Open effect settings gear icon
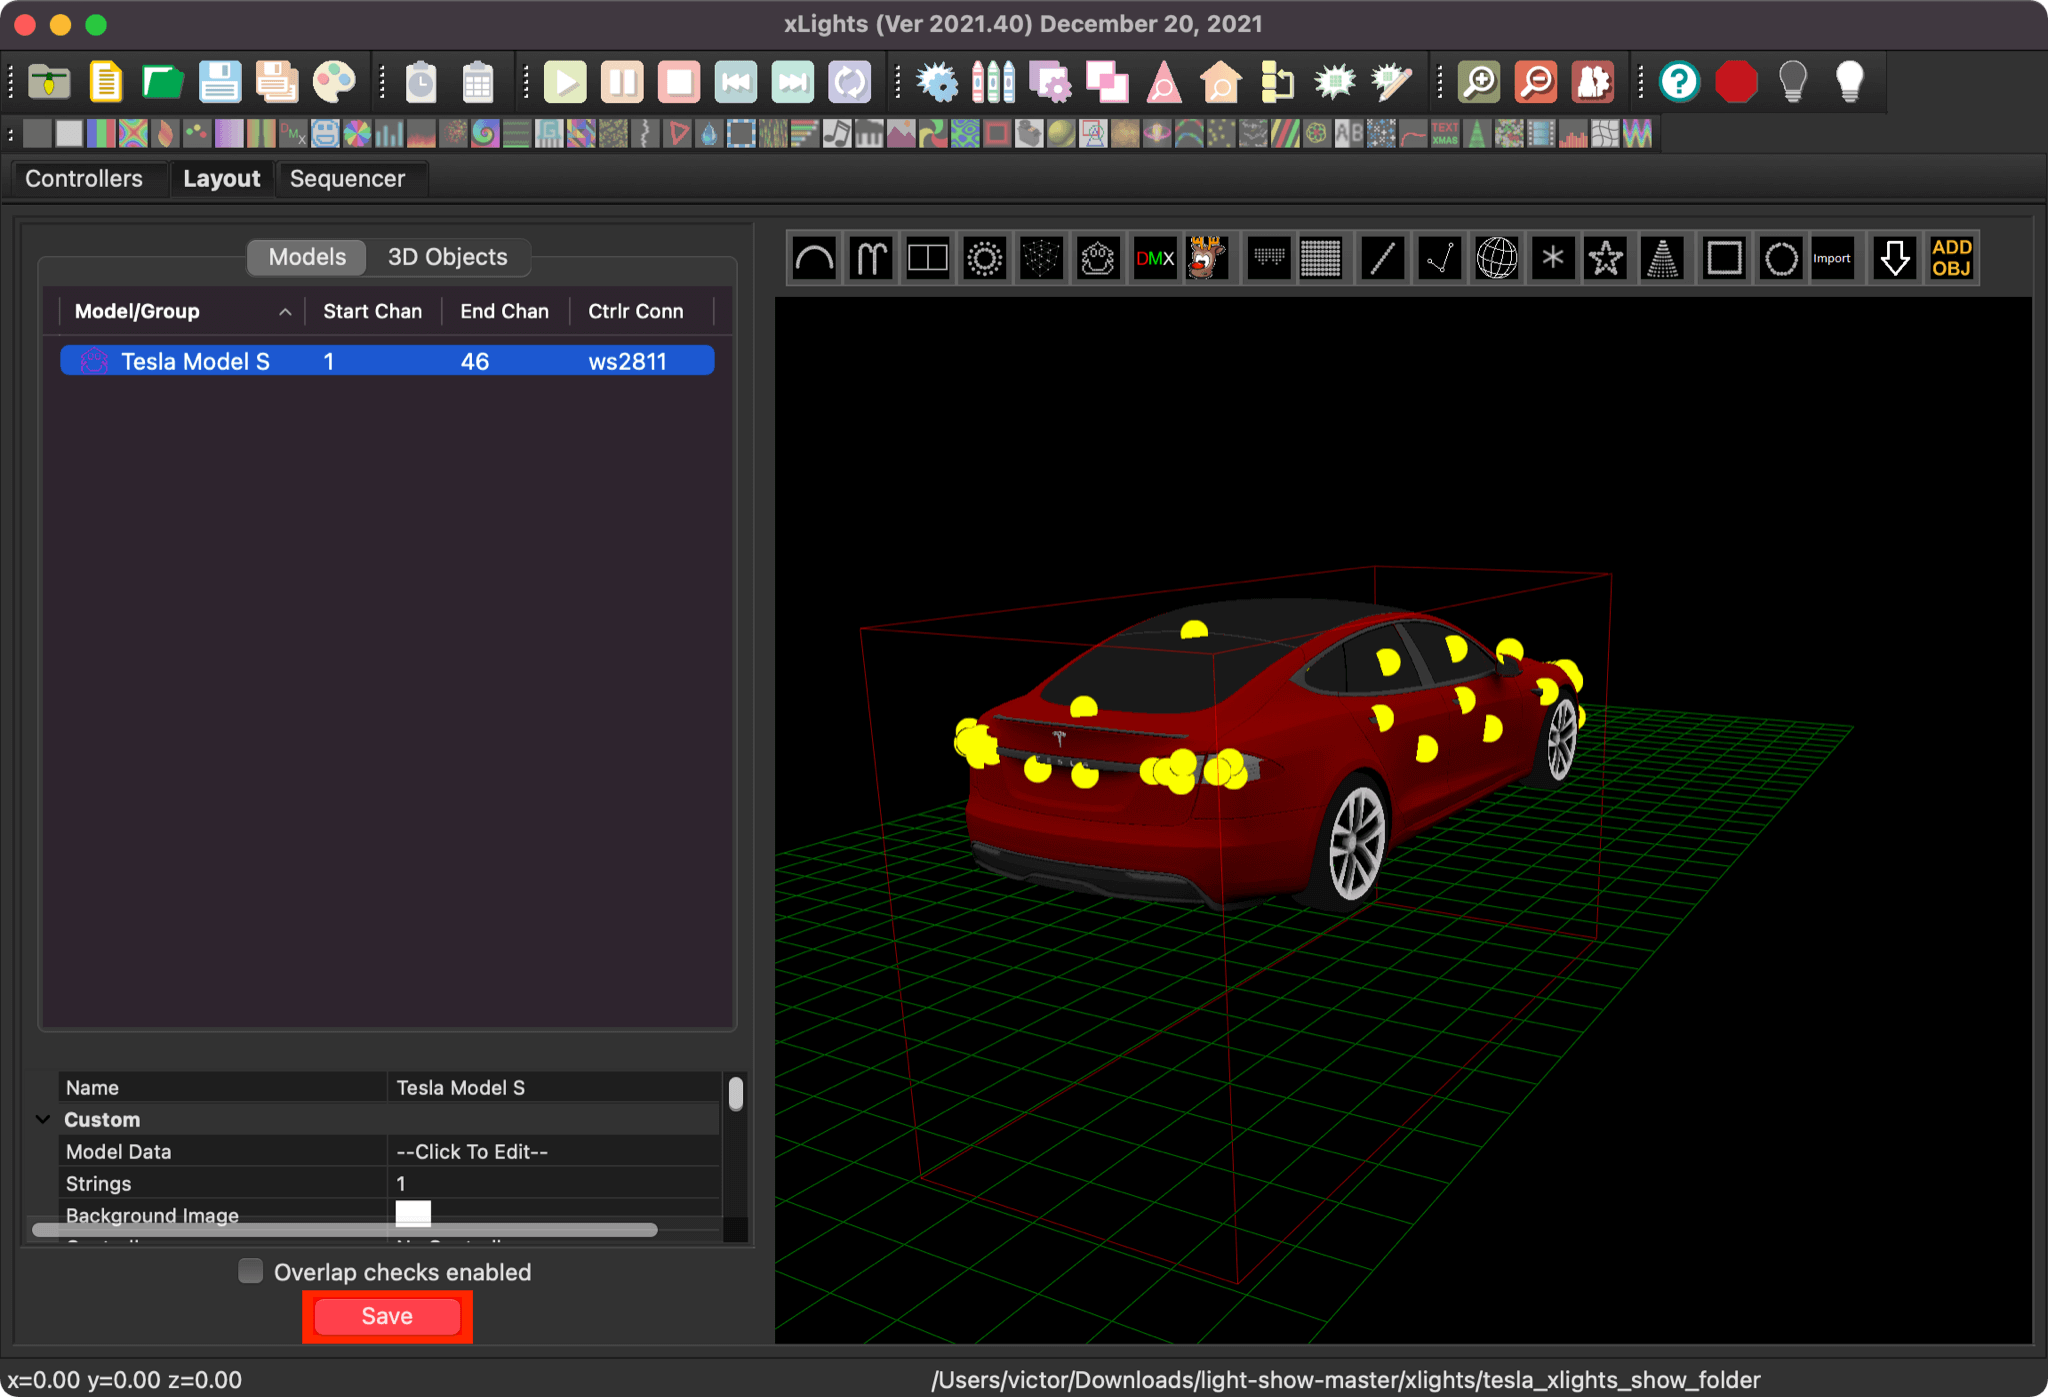The image size is (2048, 1397). (x=937, y=82)
